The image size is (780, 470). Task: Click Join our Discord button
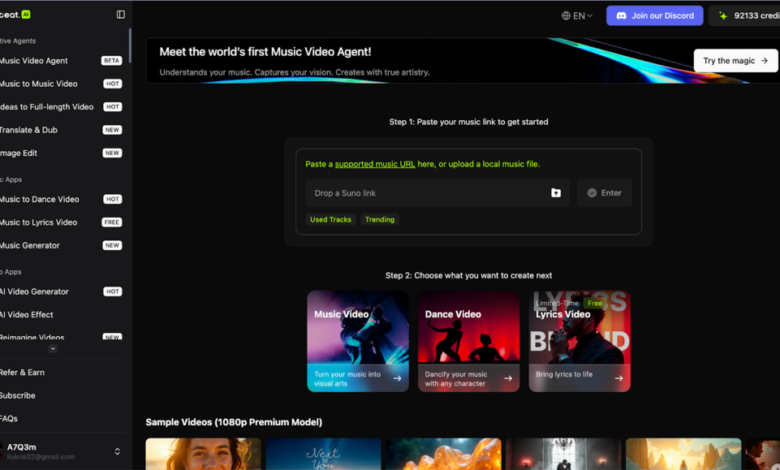tap(654, 15)
